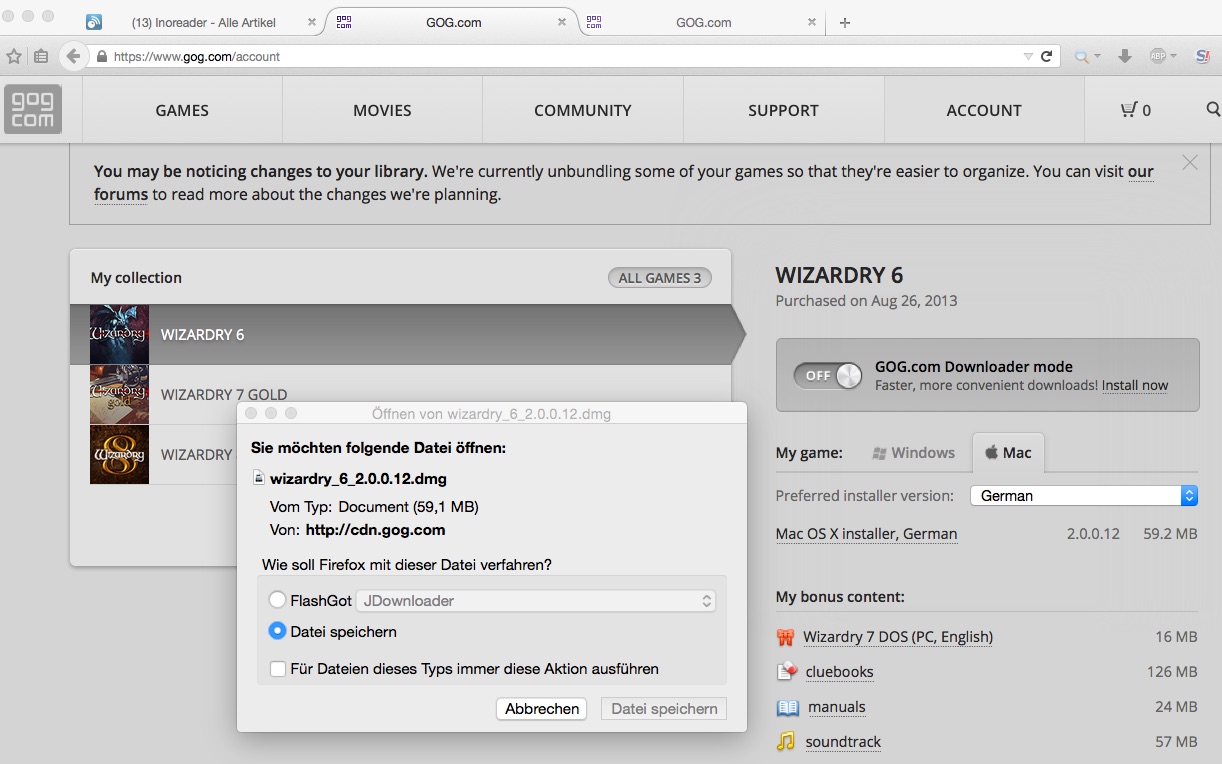Close the active GOG.com tab
Image resolution: width=1222 pixels, height=764 pixels.
coord(562,22)
